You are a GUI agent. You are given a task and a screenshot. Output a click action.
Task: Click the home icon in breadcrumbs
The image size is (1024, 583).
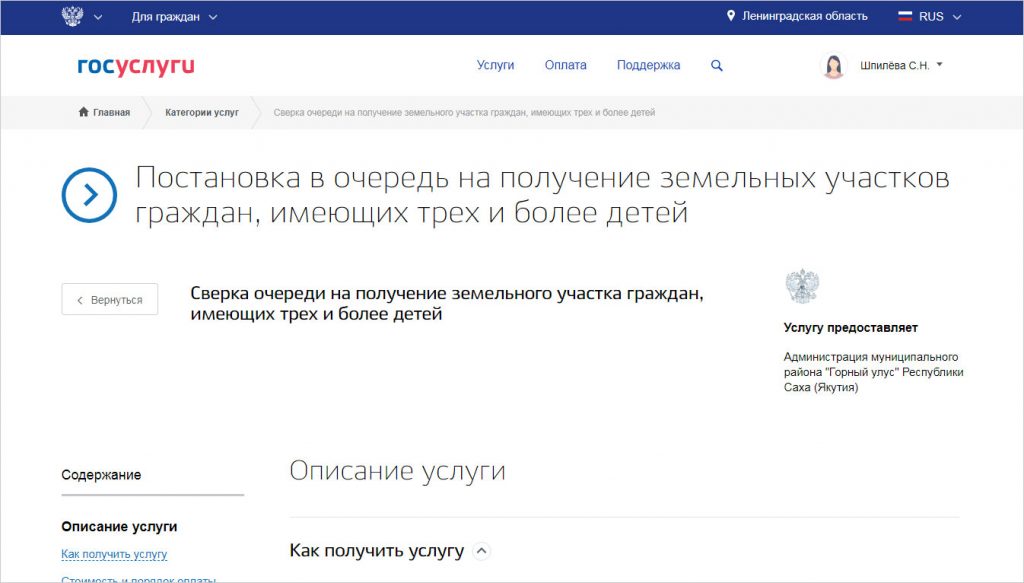point(84,112)
